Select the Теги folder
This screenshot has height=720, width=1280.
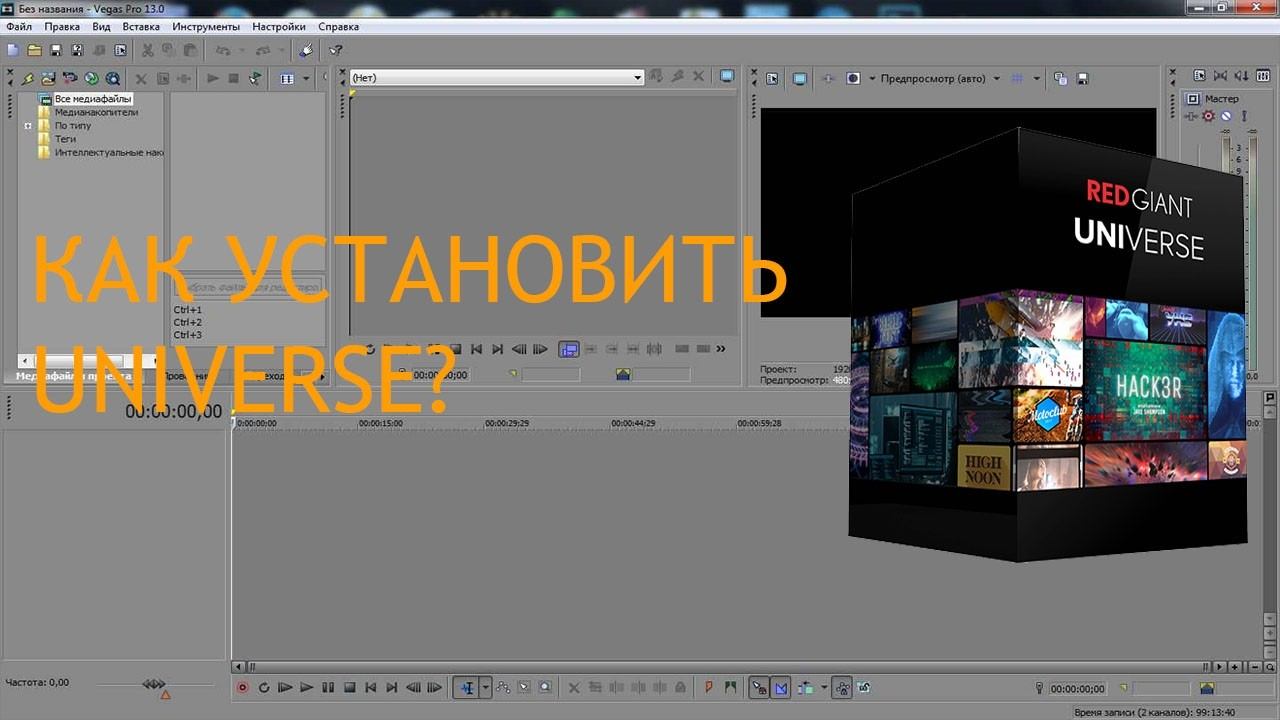click(65, 139)
